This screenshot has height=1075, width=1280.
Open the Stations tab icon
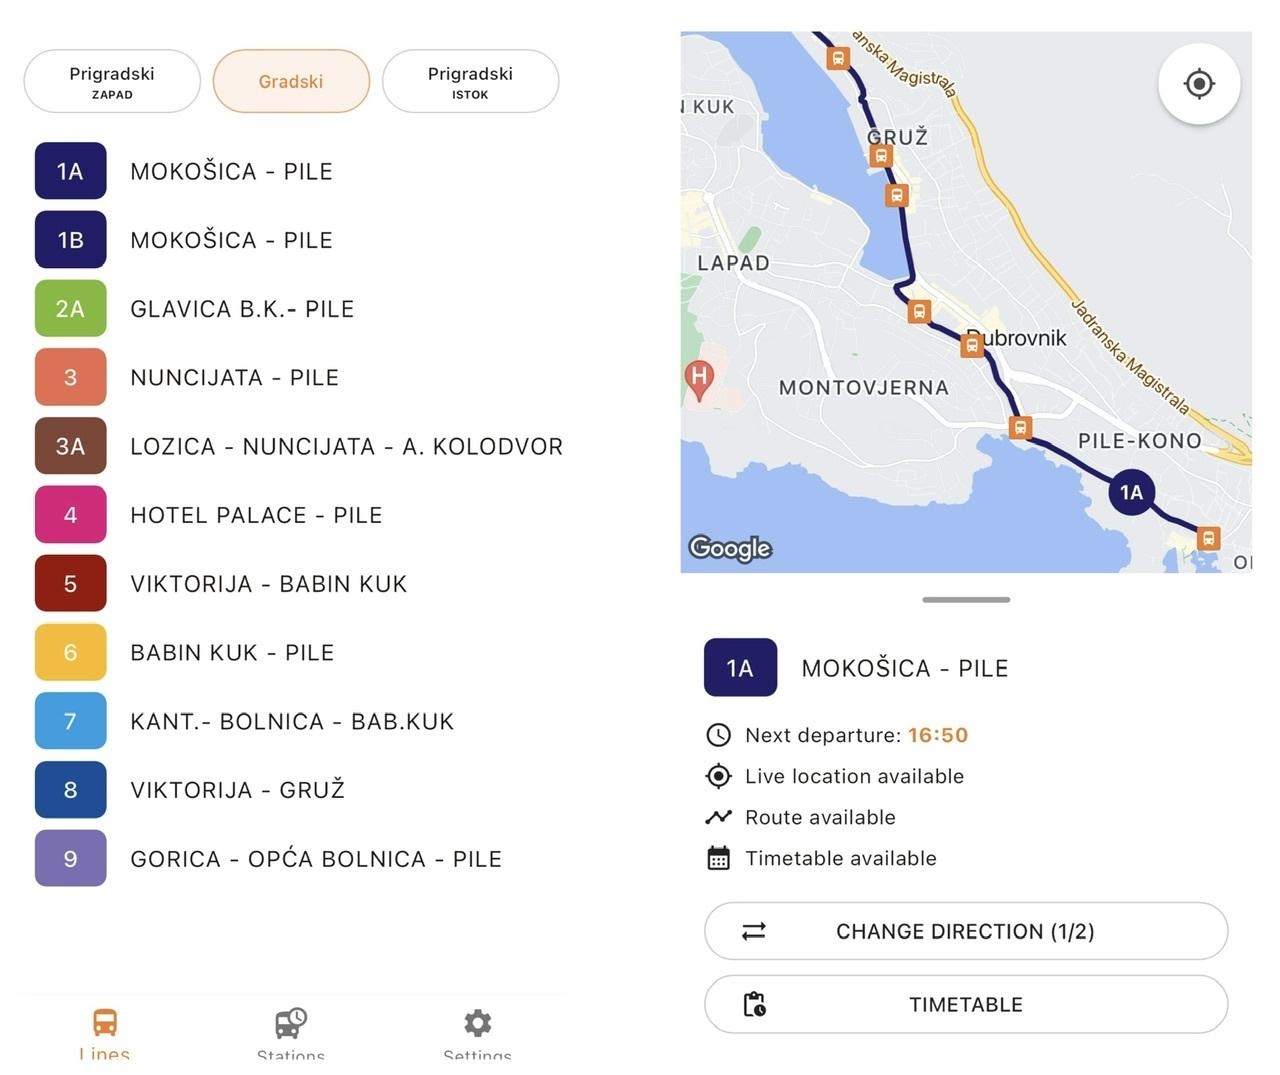pyautogui.click(x=290, y=1023)
